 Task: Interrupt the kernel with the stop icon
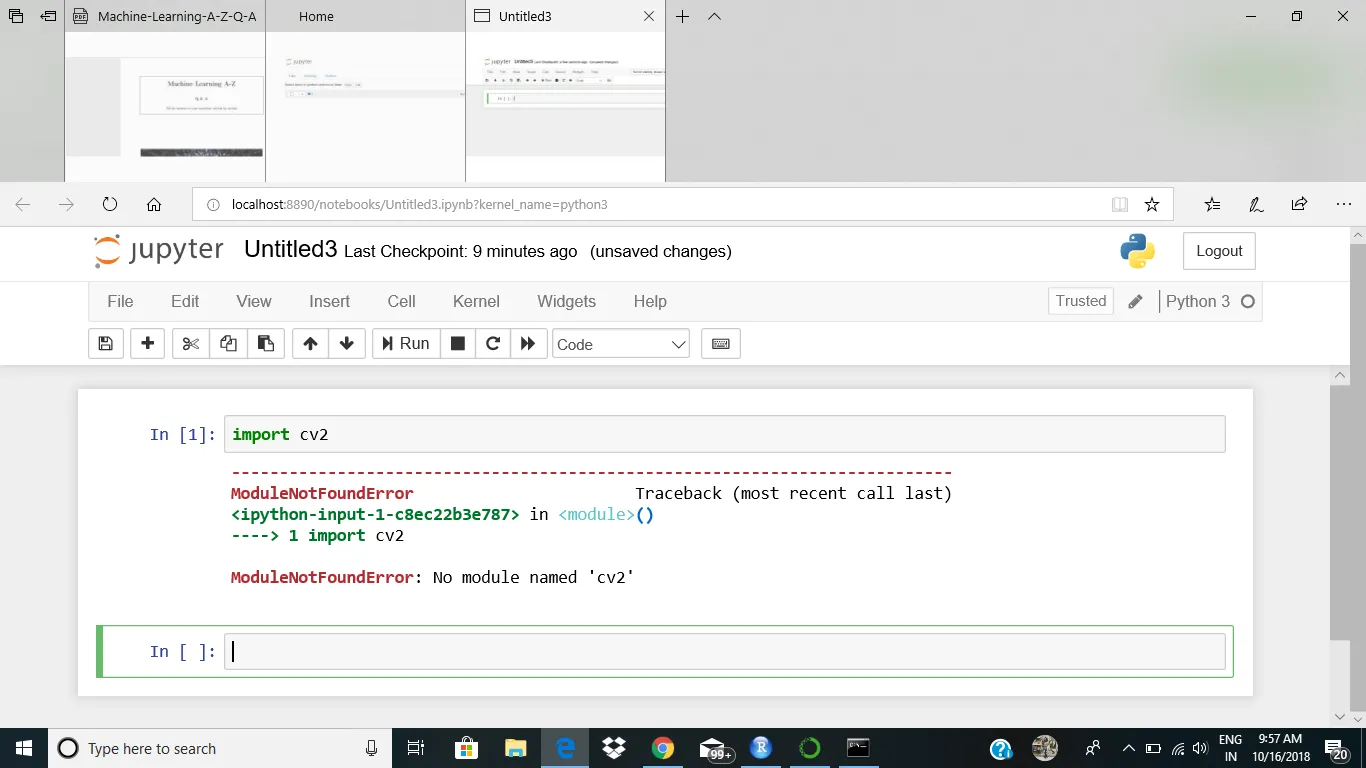pos(457,344)
